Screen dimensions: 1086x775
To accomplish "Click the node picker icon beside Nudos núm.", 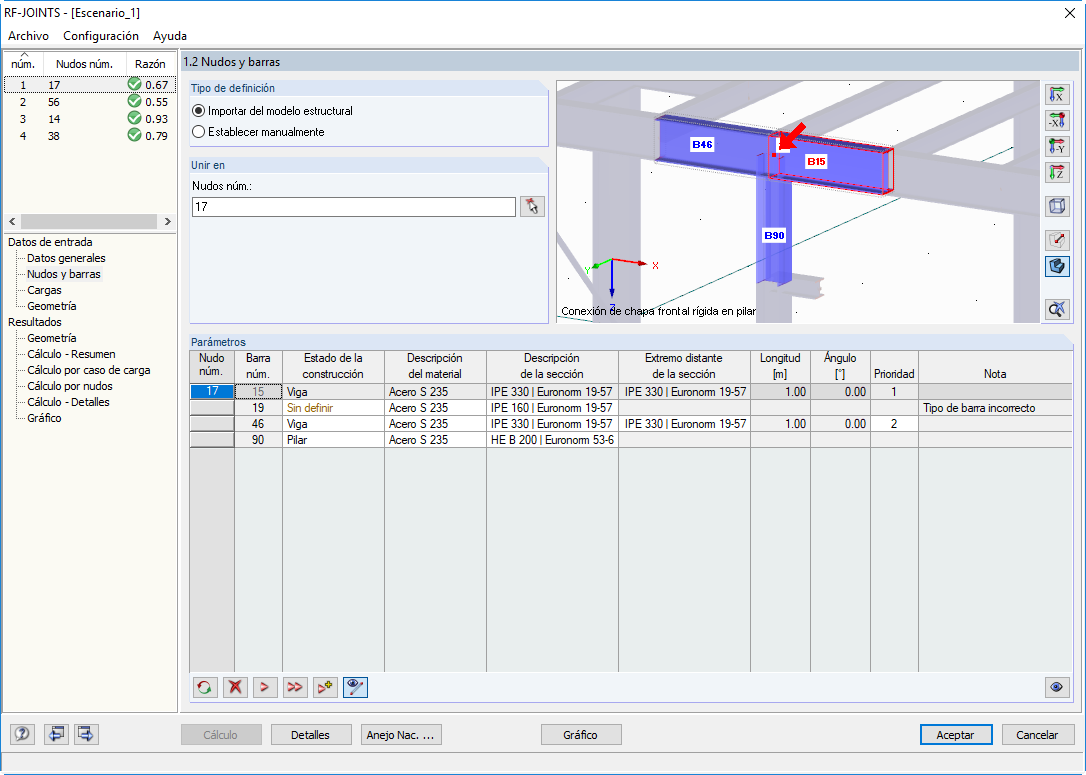I will (x=532, y=206).
